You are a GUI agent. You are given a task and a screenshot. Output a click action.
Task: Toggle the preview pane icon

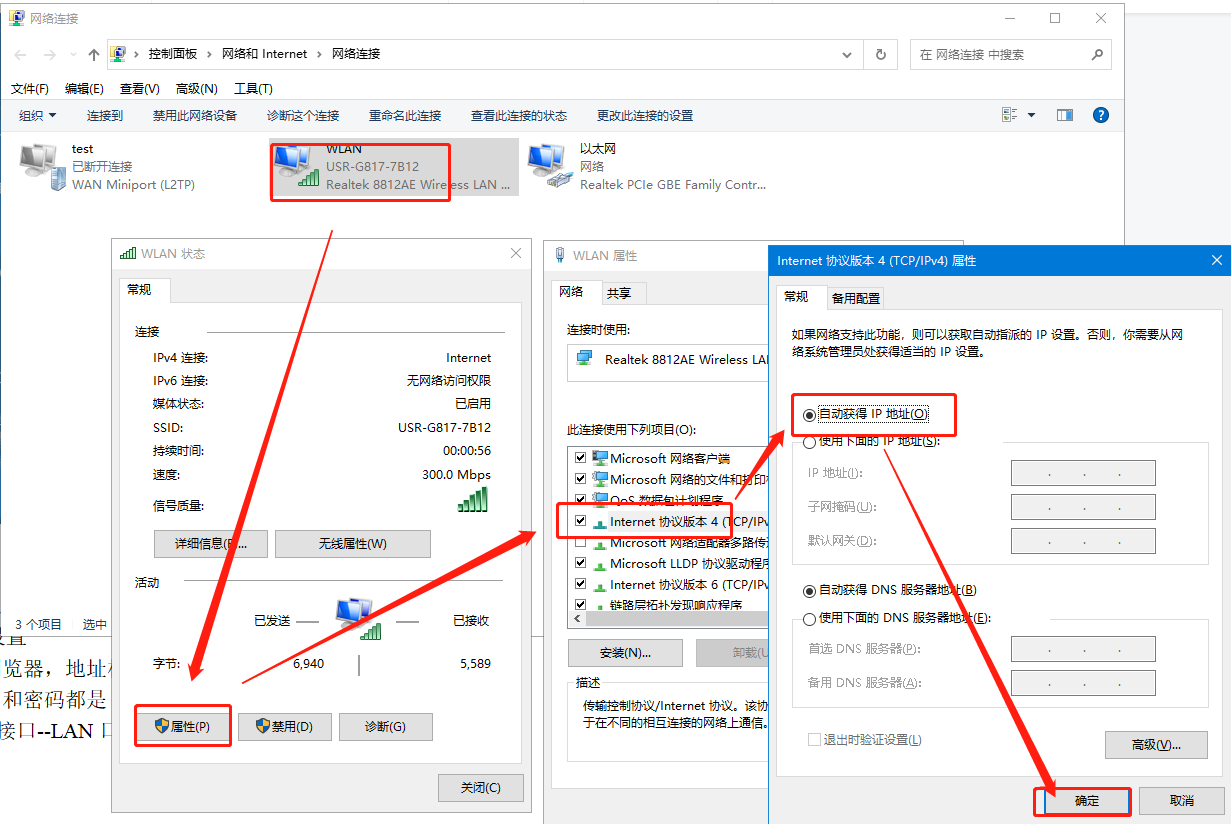click(x=1064, y=115)
